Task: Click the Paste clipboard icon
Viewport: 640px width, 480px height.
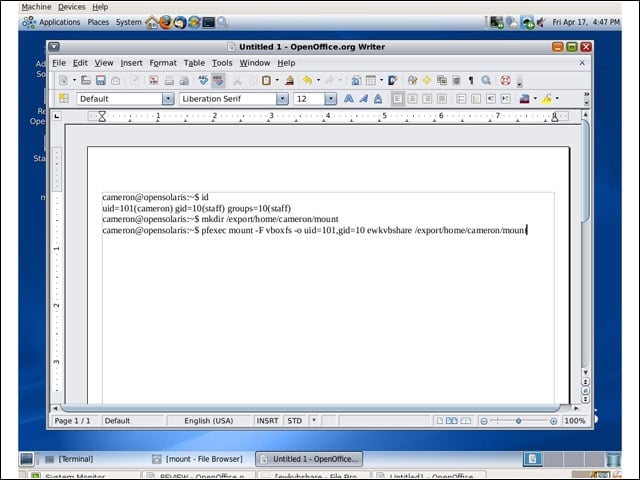Action: [266, 80]
